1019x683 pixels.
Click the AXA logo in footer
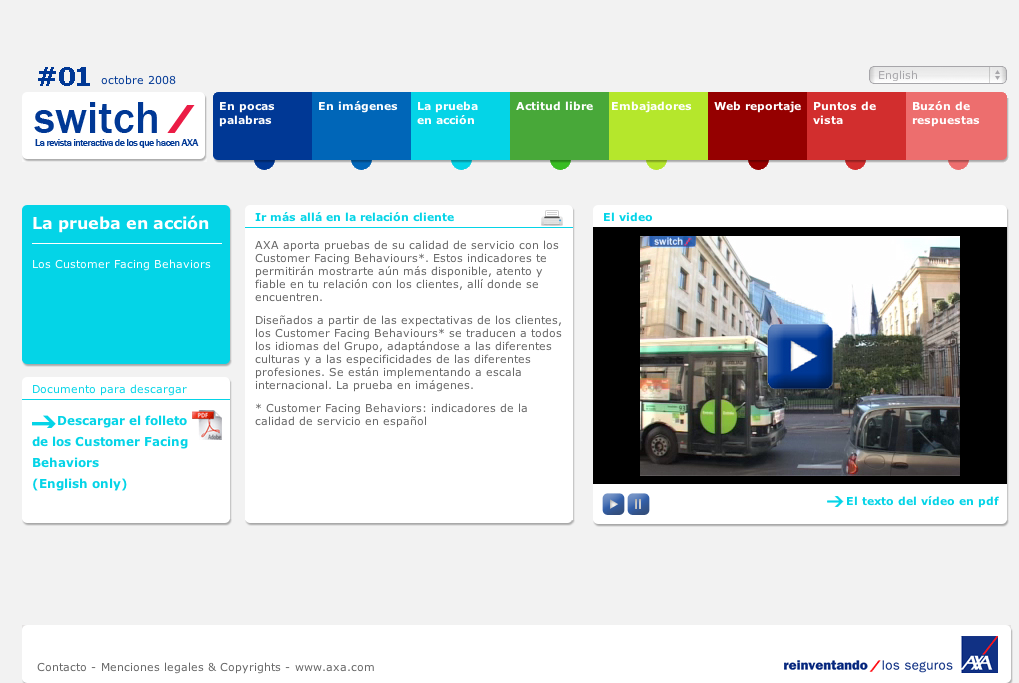pyautogui.click(x=979, y=654)
